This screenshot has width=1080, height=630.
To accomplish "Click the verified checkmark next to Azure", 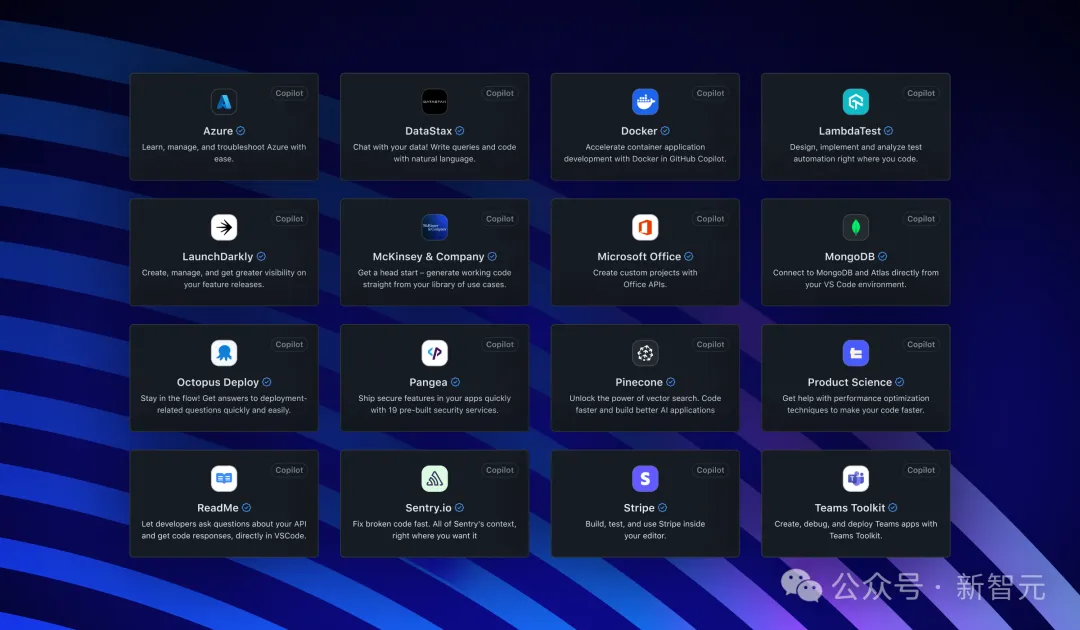I will click(x=241, y=131).
